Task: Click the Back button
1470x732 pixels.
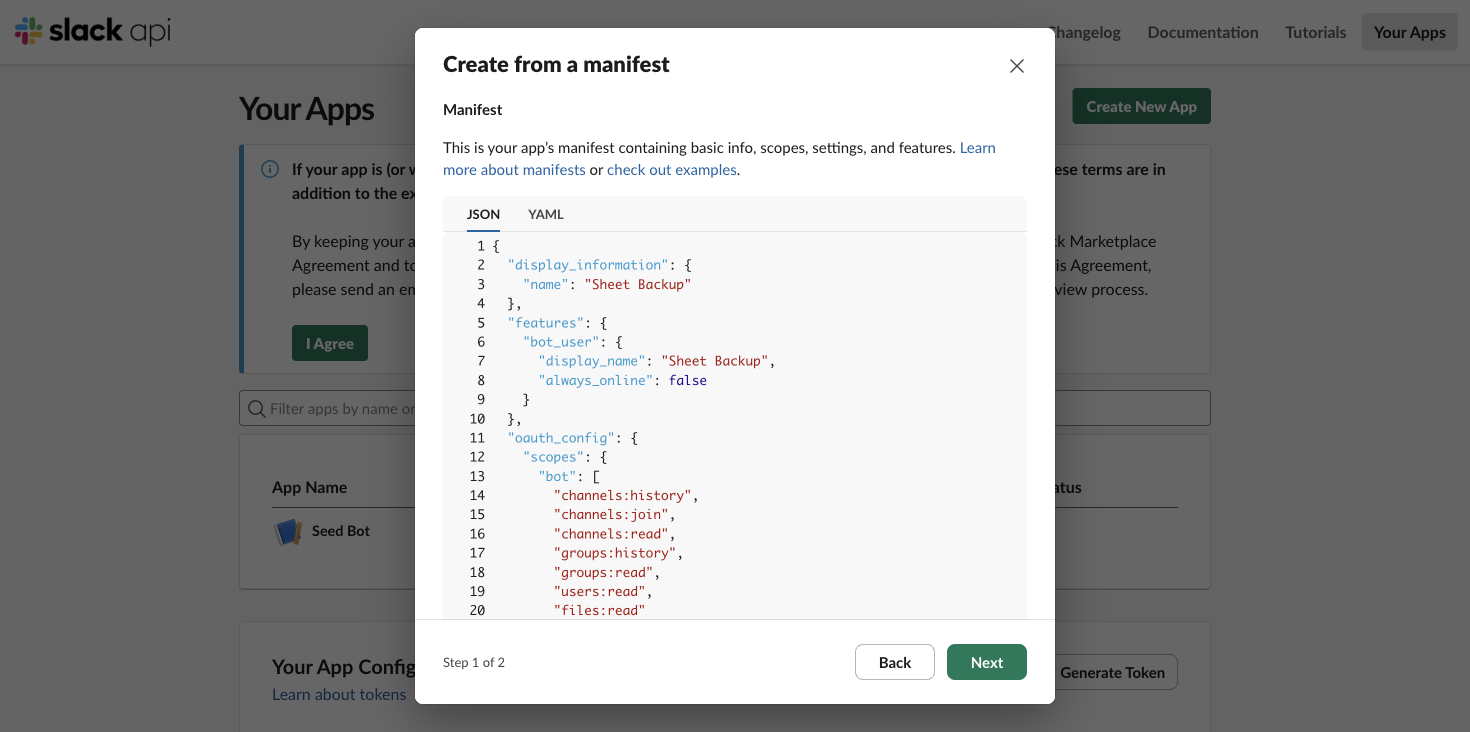Action: (895, 662)
